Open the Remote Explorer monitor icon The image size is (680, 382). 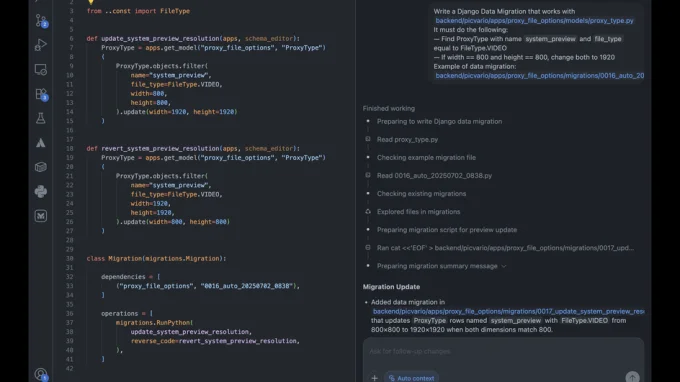(x=41, y=69)
